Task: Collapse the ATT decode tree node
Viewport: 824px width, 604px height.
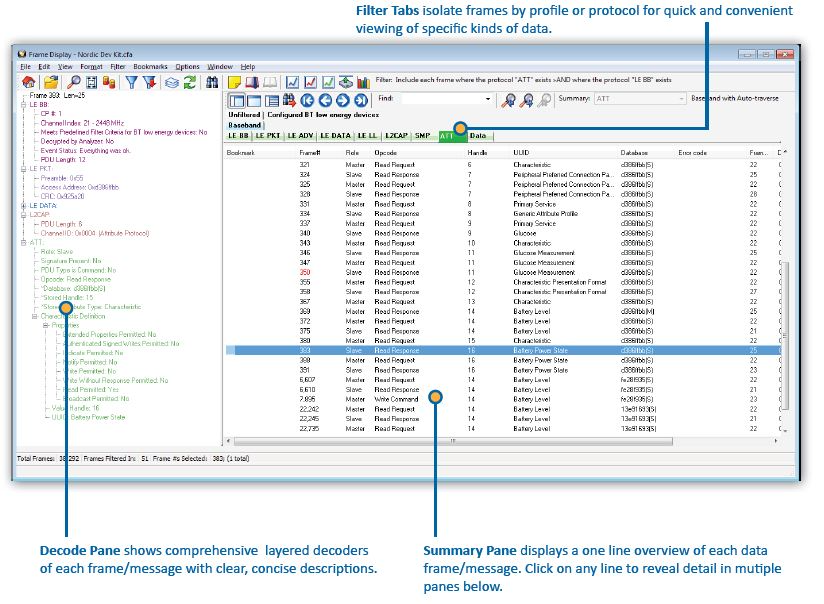Action: pos(24,241)
